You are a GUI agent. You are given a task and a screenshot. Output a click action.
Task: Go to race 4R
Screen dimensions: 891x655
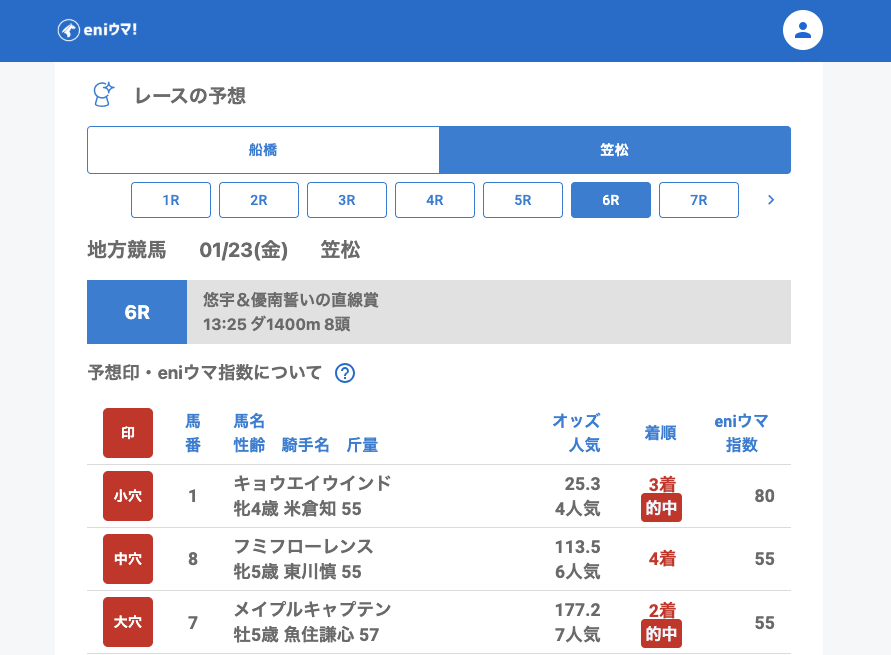(x=435, y=200)
